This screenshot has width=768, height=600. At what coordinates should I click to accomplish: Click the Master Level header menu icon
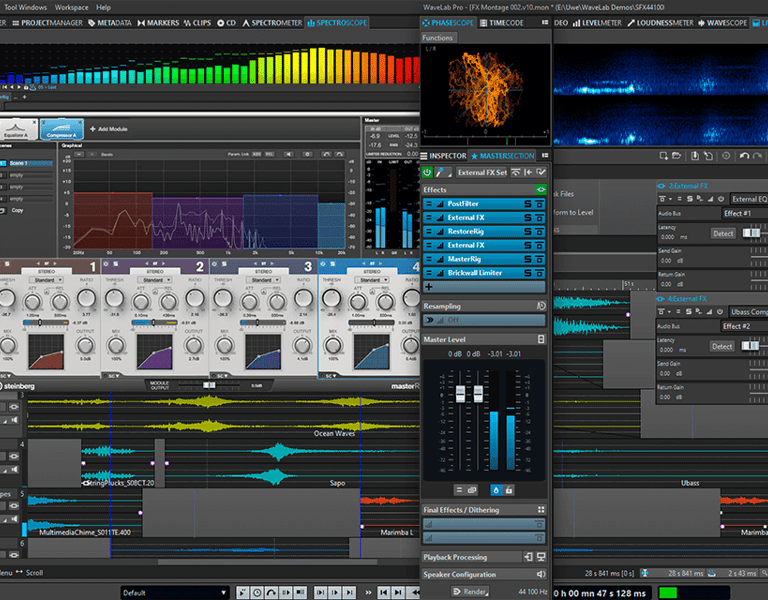(x=541, y=340)
